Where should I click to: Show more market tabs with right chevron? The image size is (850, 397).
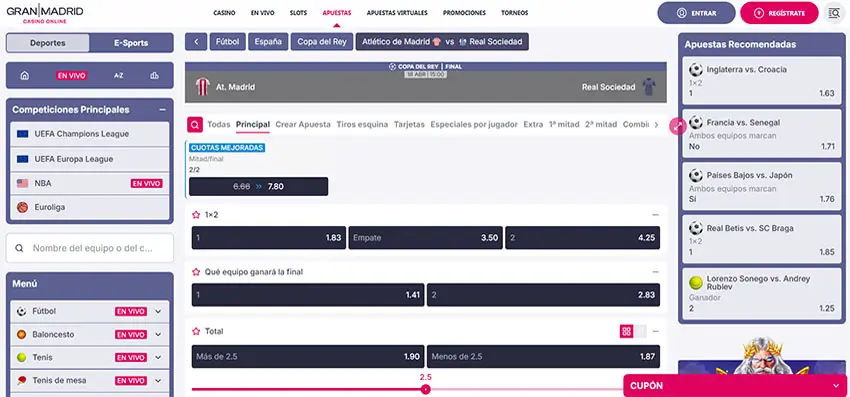coord(656,125)
